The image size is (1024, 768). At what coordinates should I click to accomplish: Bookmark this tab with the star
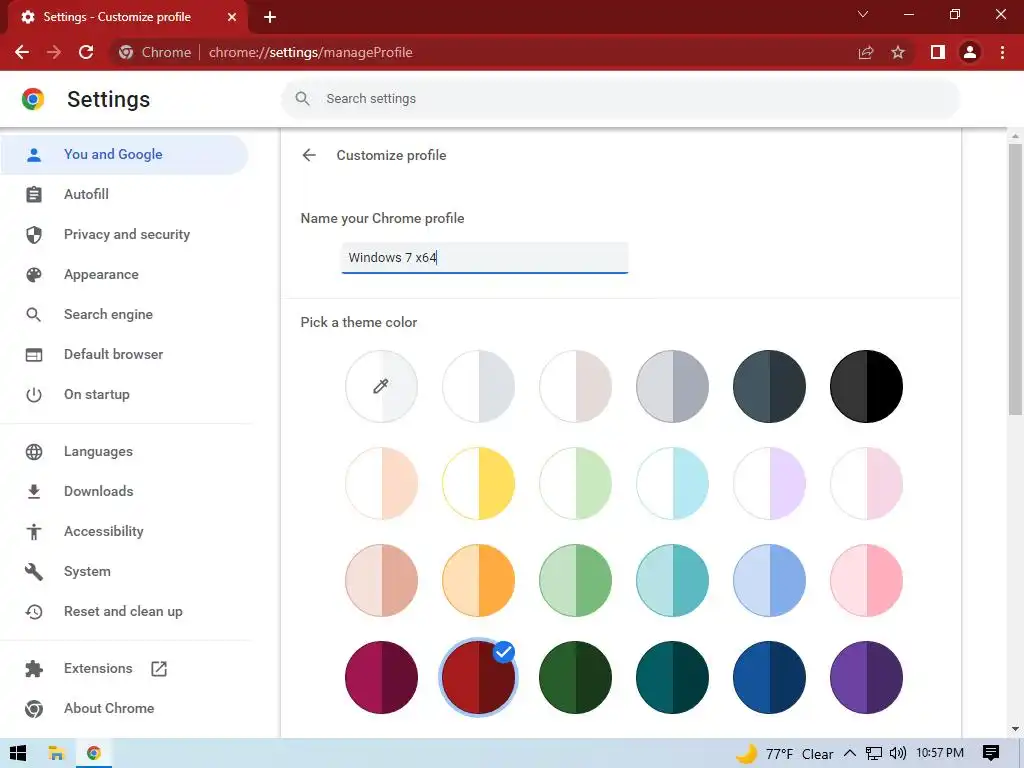pyautogui.click(x=898, y=52)
